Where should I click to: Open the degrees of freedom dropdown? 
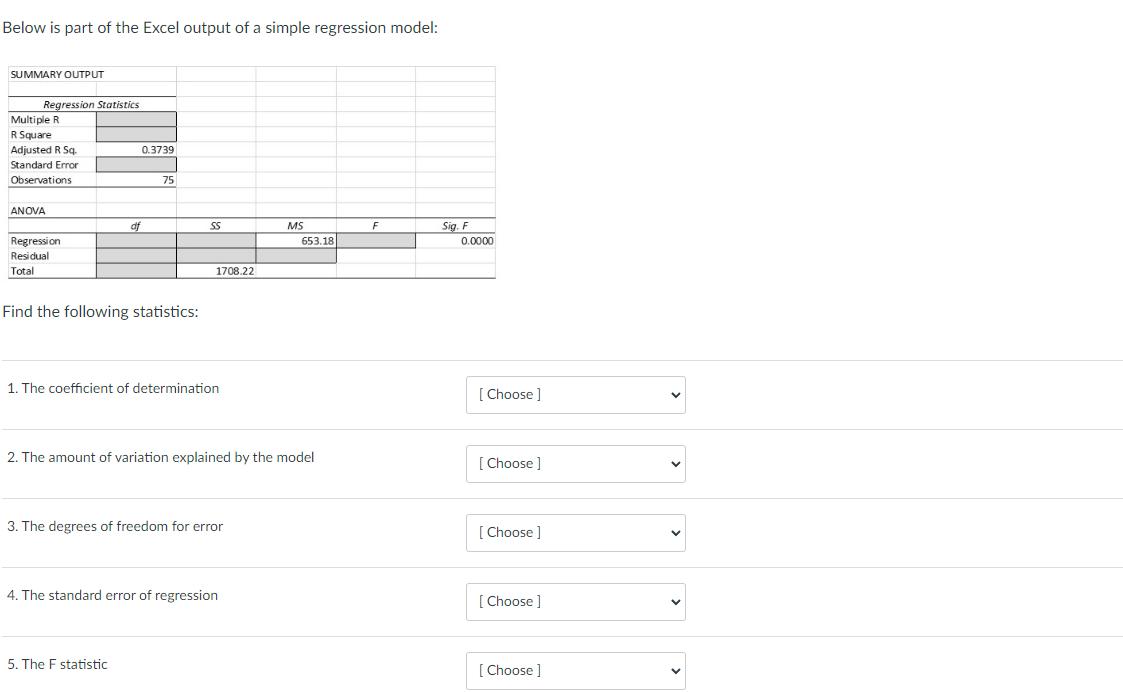[x=575, y=532]
